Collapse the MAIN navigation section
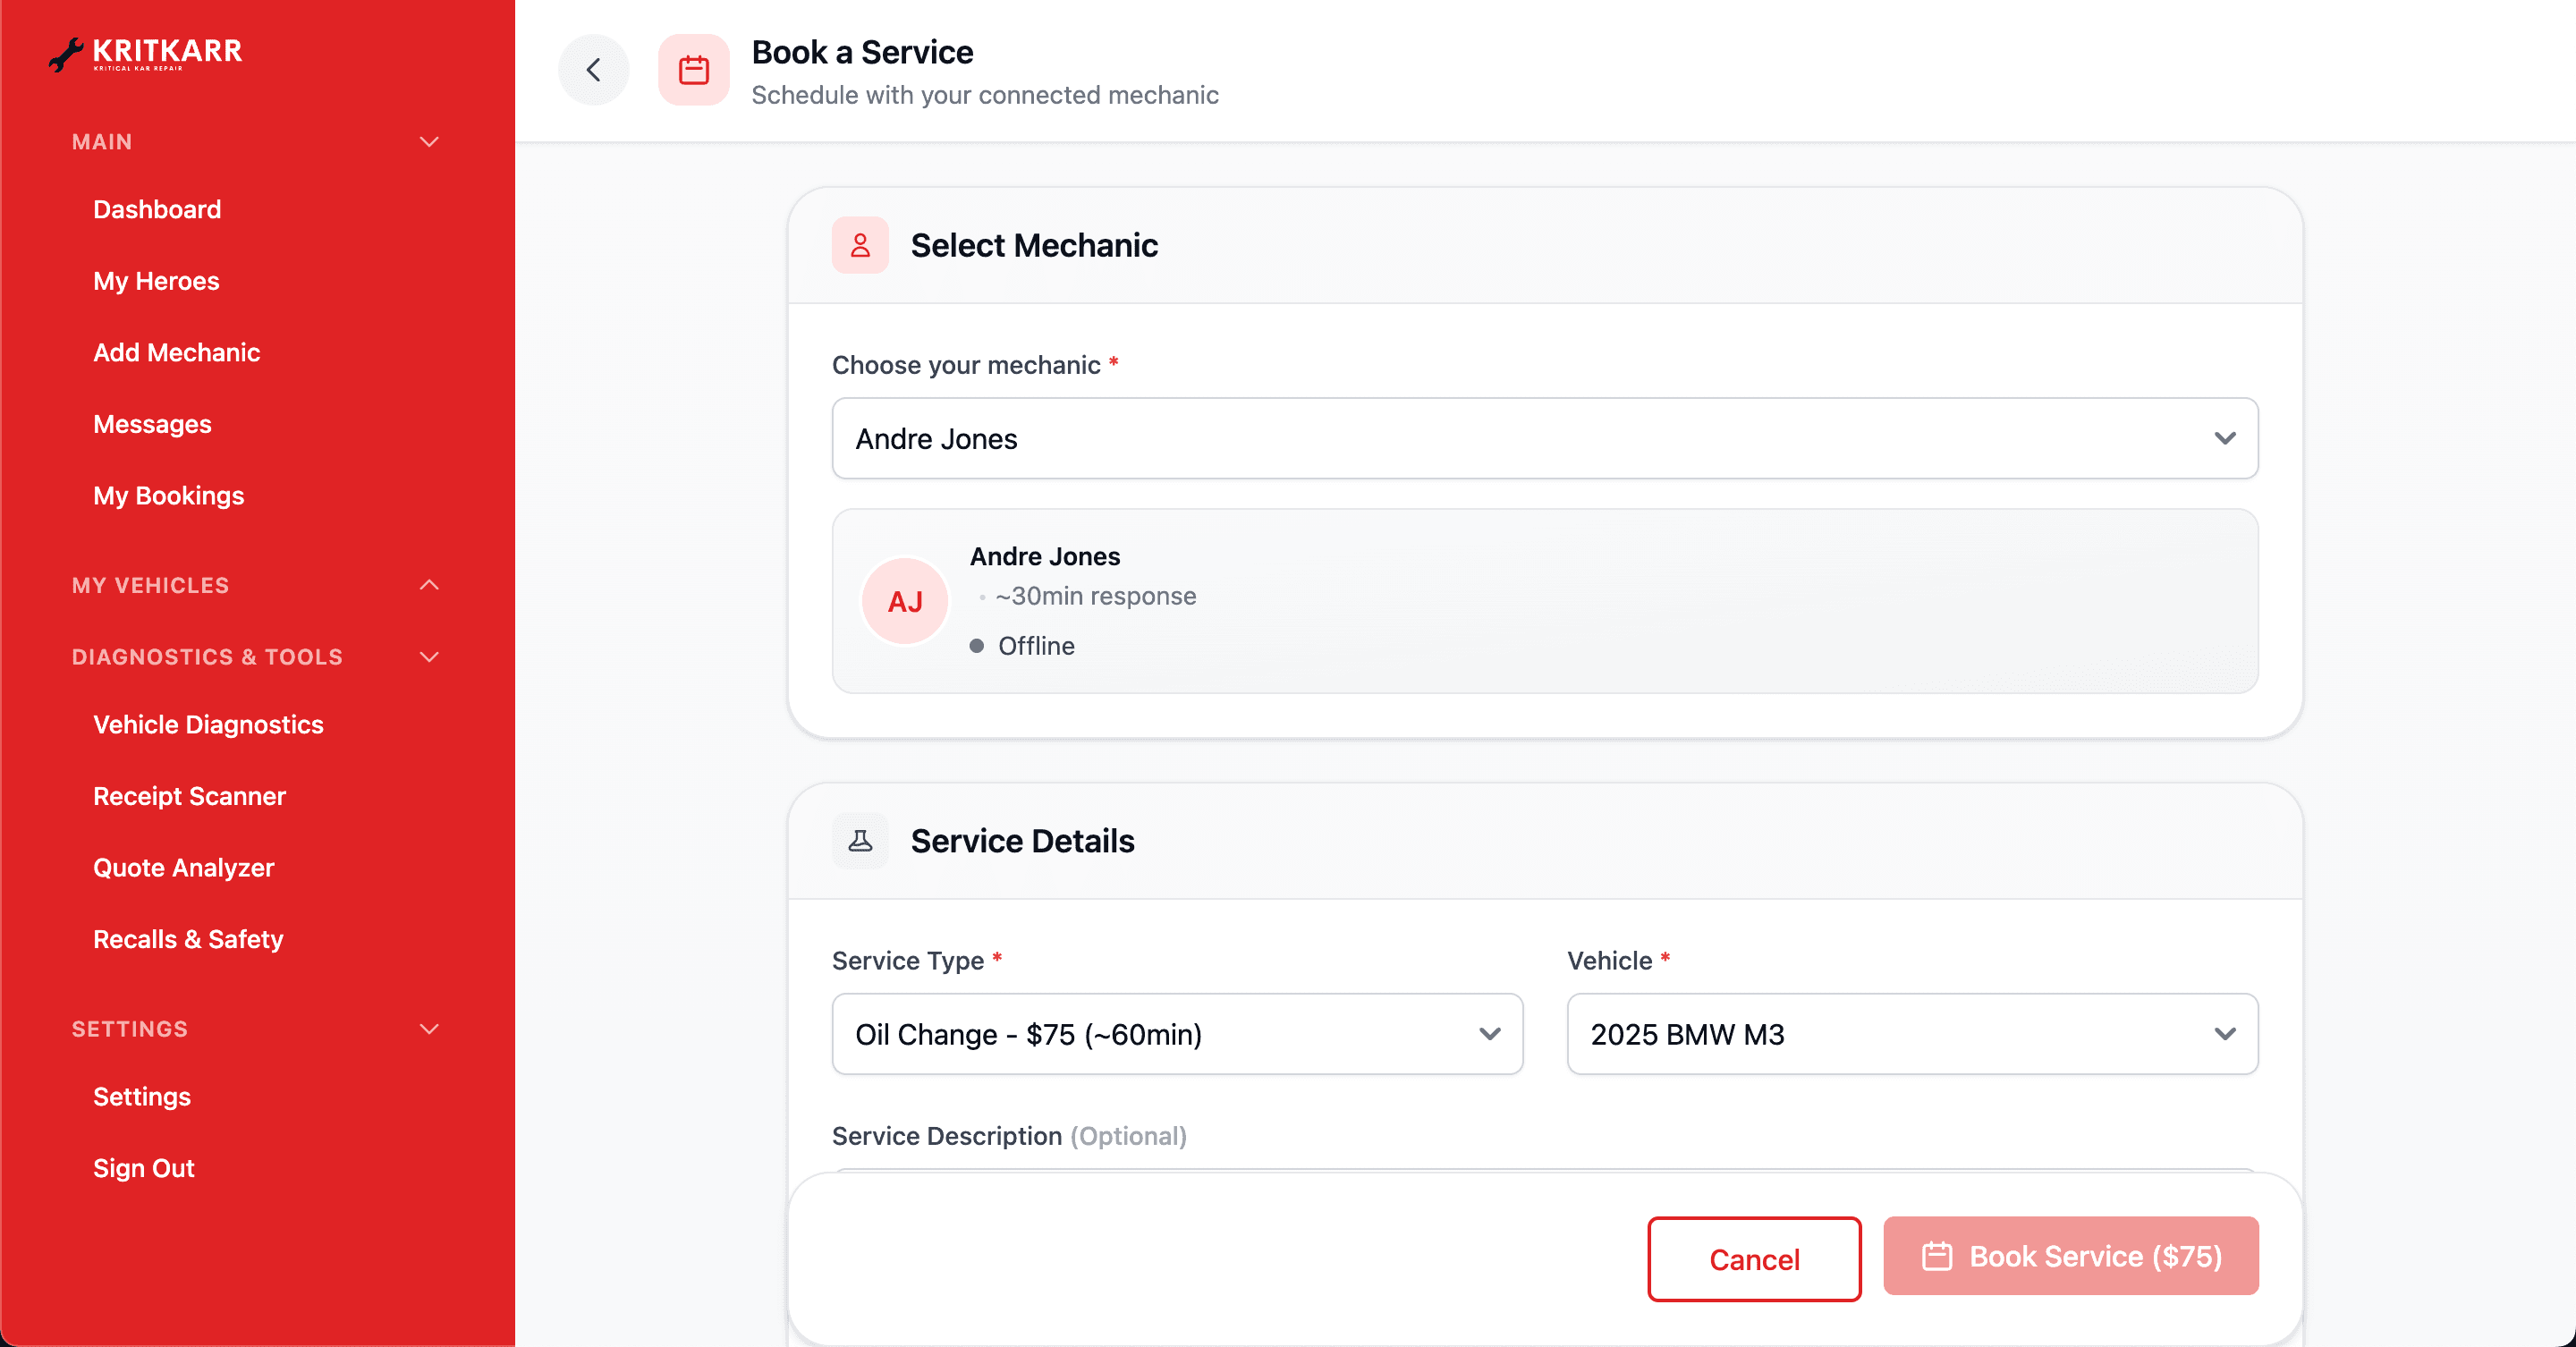The height and width of the screenshot is (1347, 2576). click(x=429, y=142)
